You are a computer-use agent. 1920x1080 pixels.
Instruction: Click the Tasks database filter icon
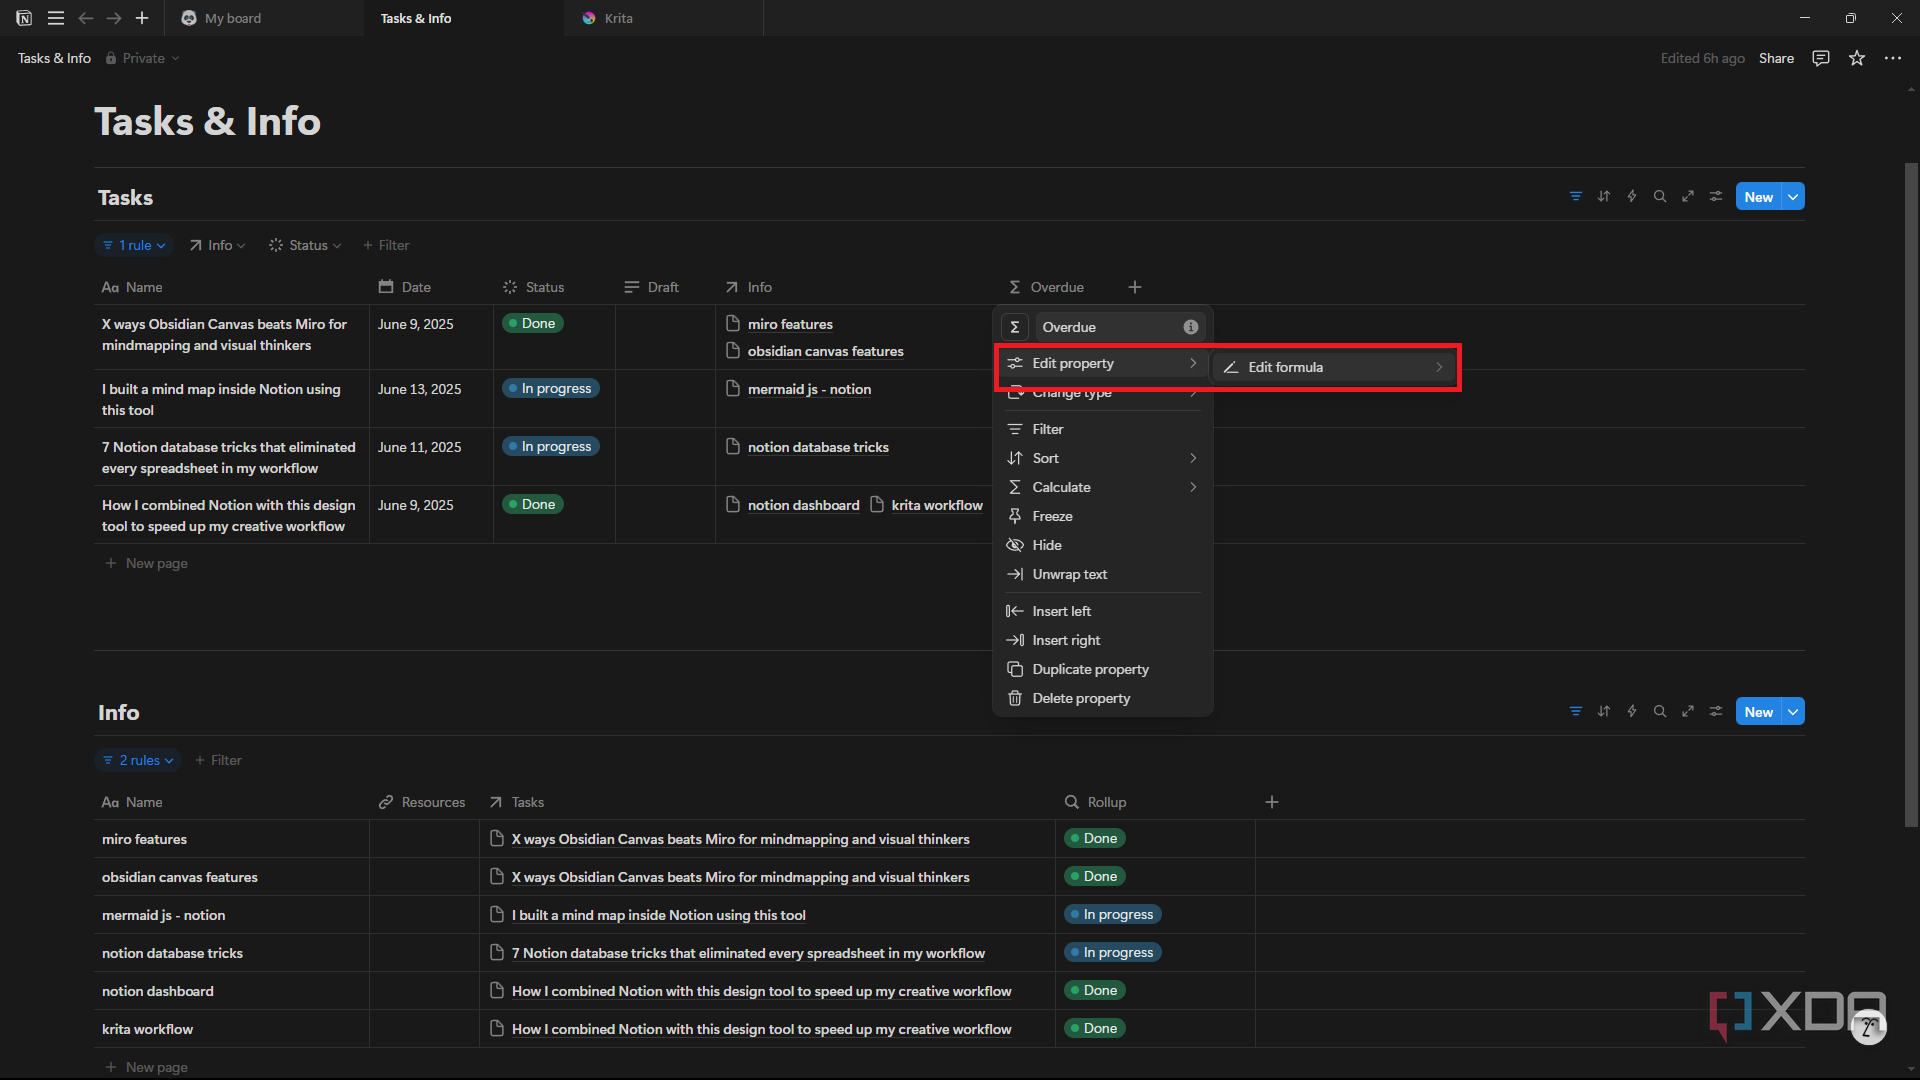(x=1575, y=197)
